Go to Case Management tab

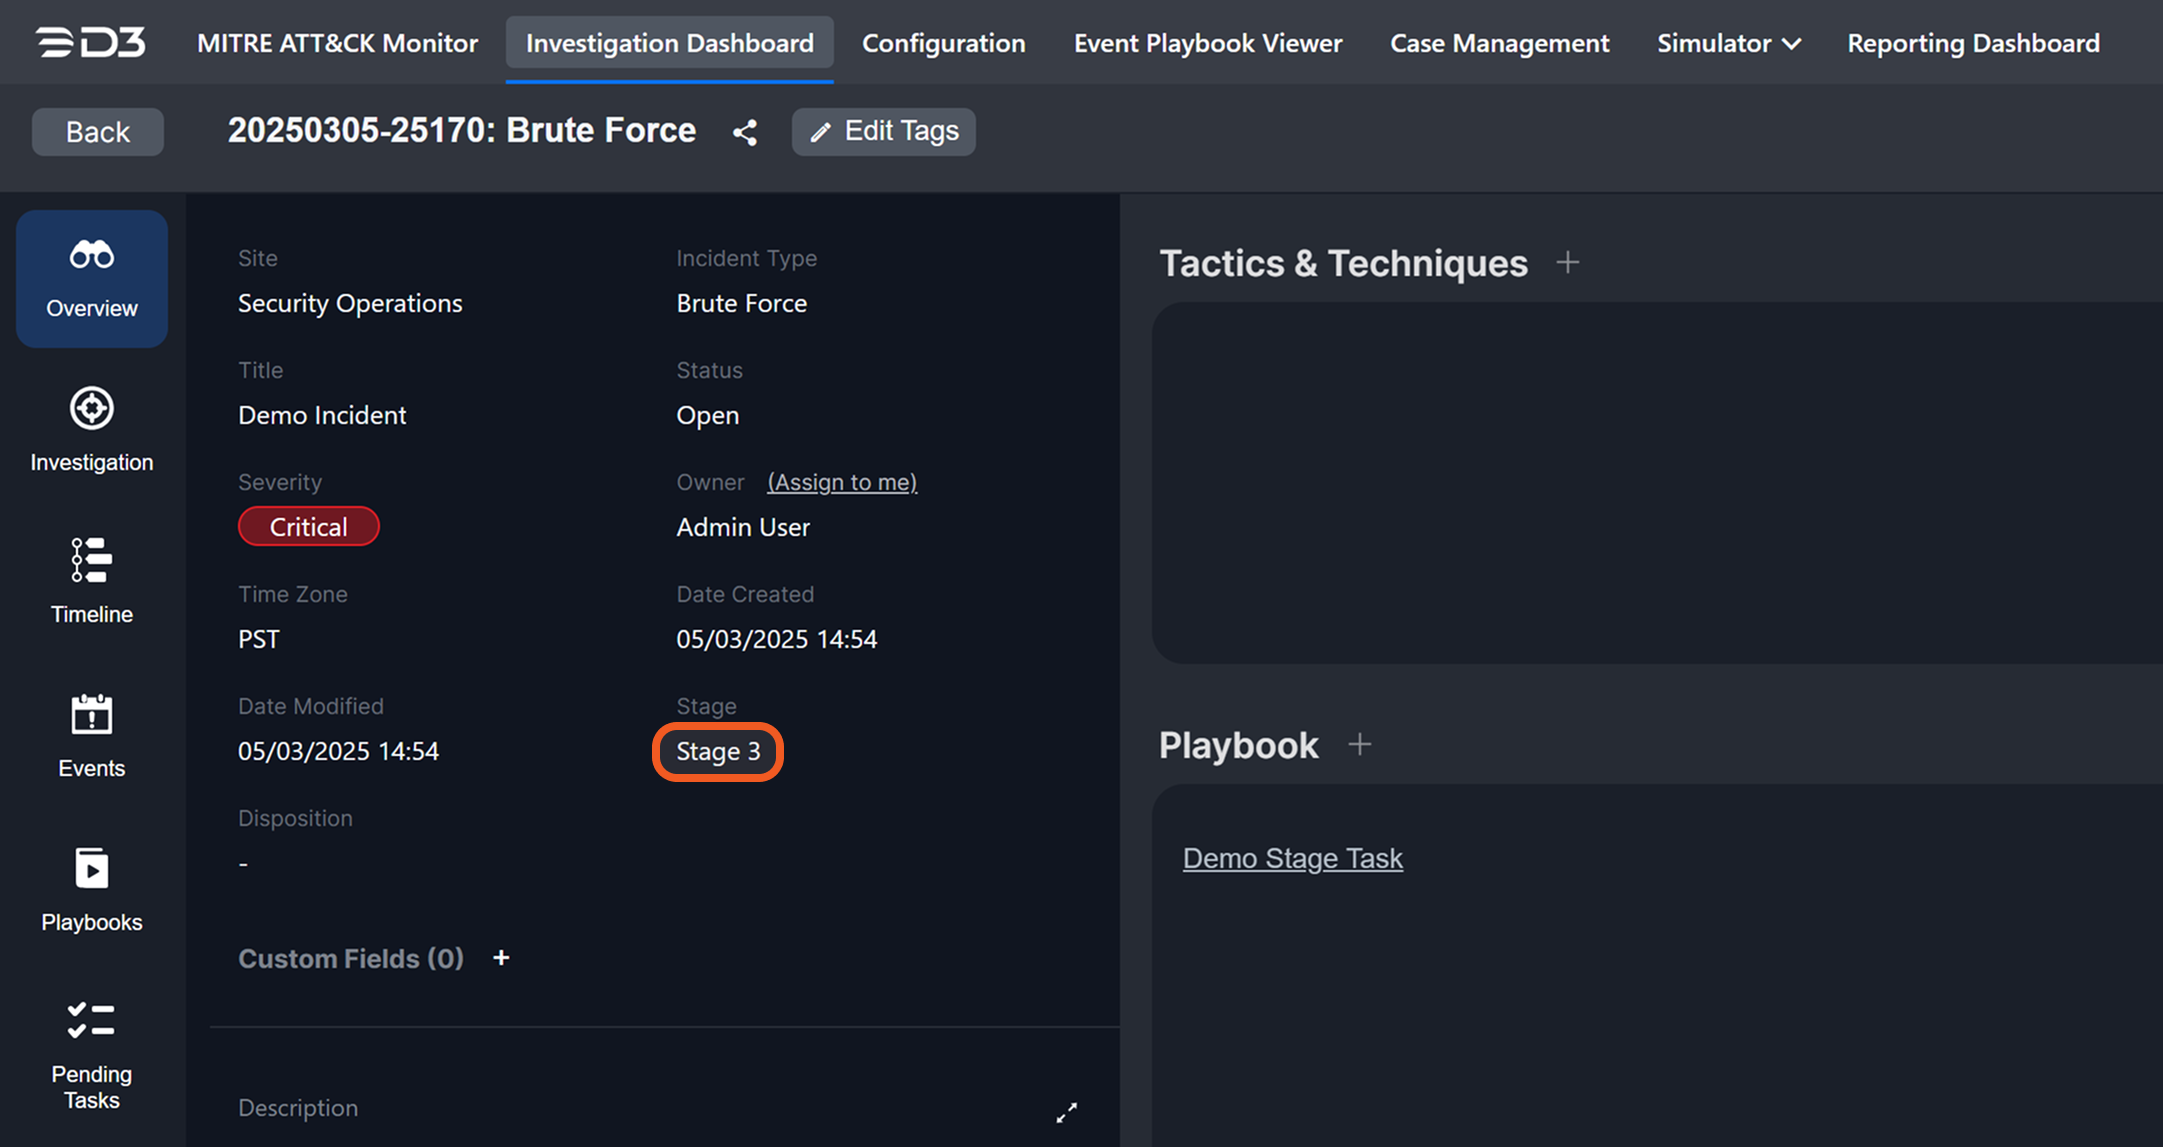pos(1499,43)
